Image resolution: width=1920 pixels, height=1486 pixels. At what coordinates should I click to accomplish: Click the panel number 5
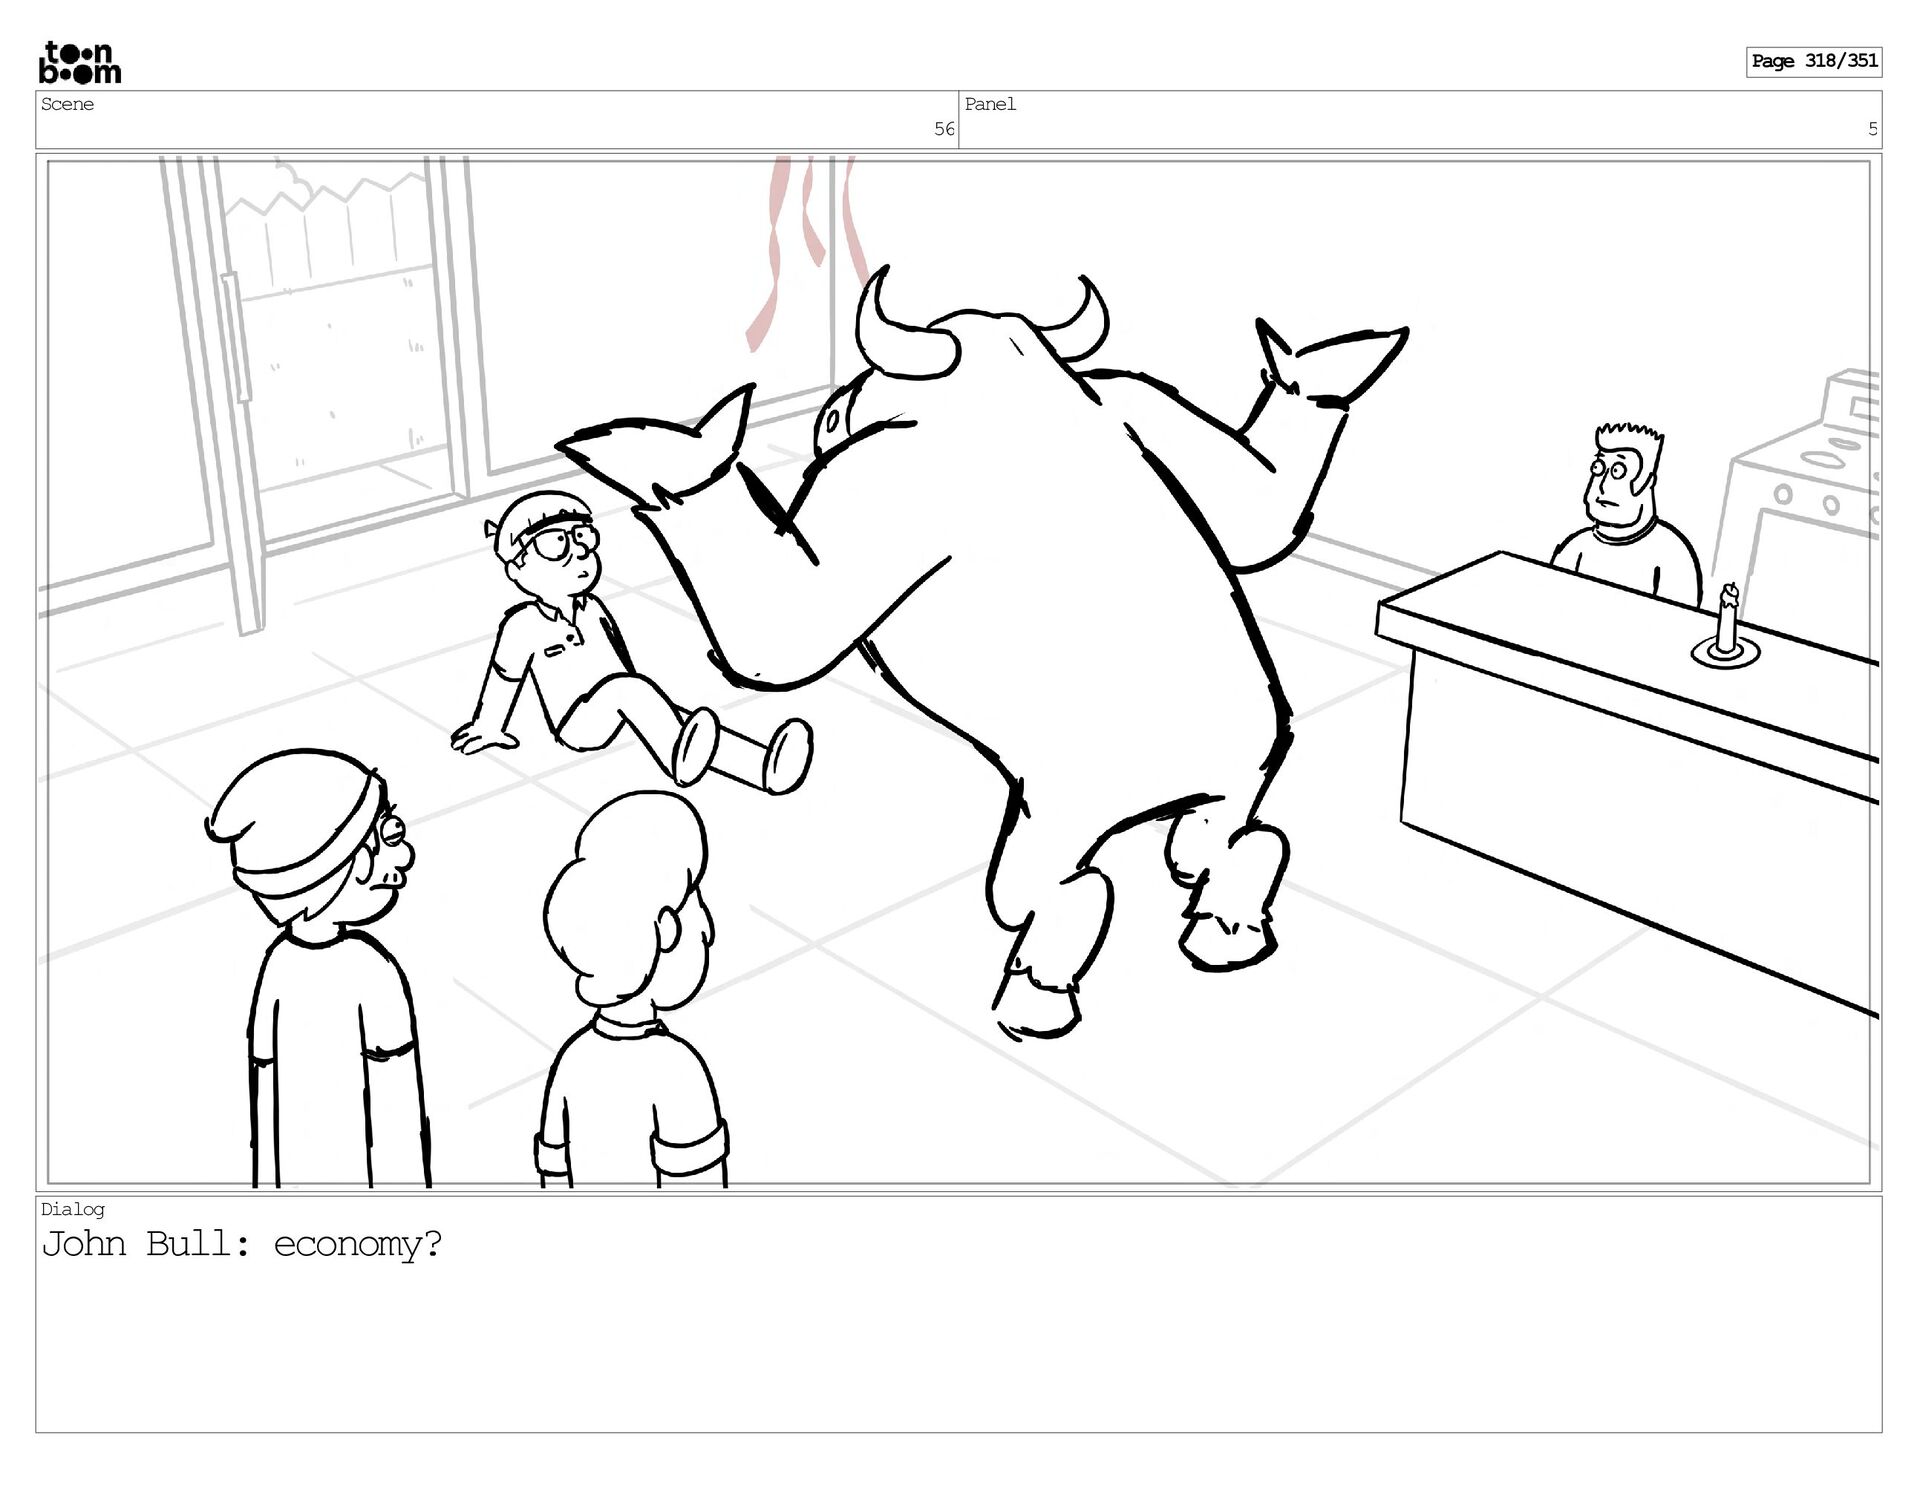click(1872, 129)
